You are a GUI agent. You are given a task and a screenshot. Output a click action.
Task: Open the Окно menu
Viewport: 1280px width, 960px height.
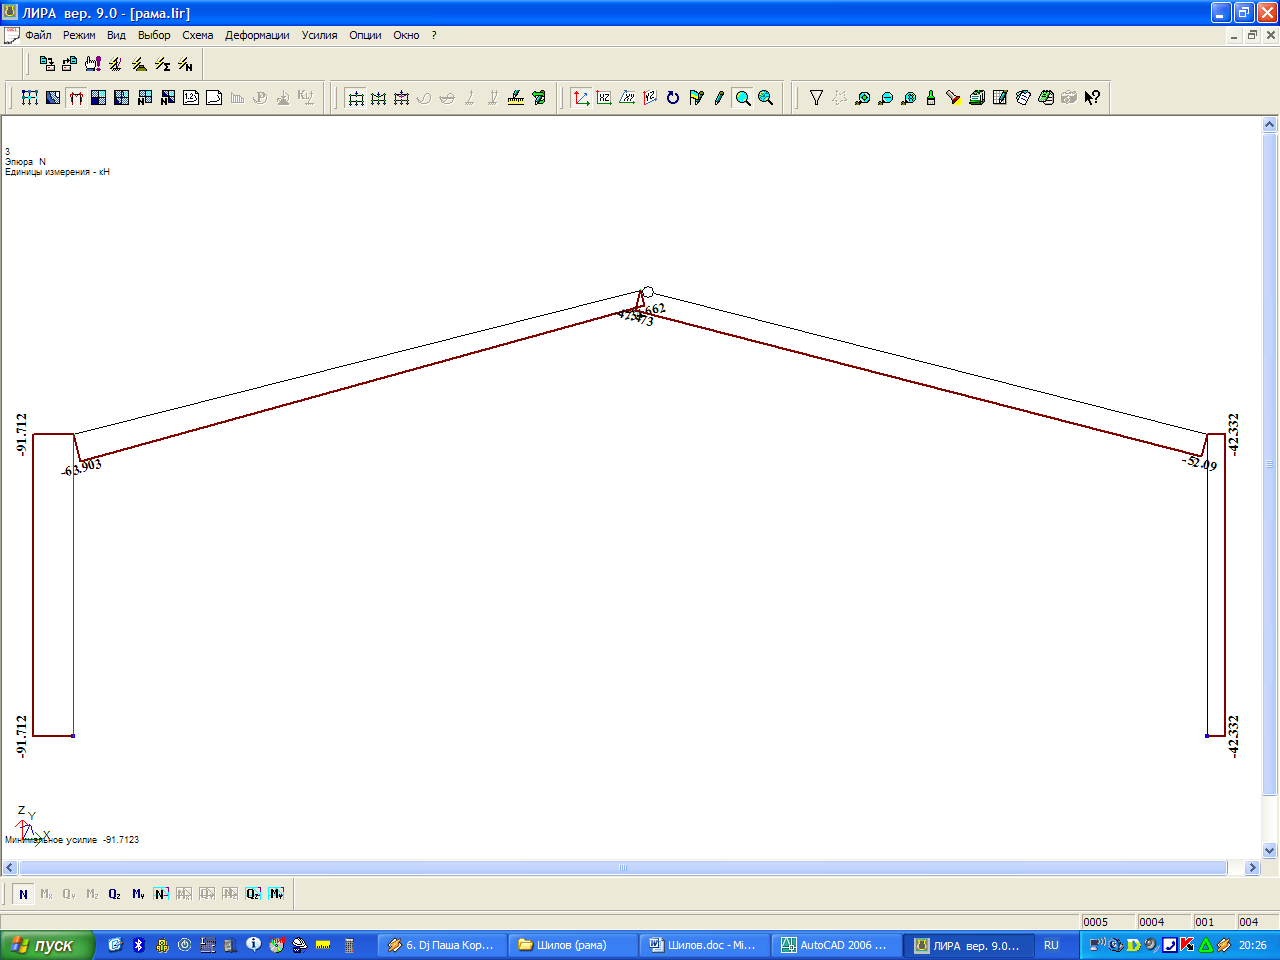[x=406, y=35]
